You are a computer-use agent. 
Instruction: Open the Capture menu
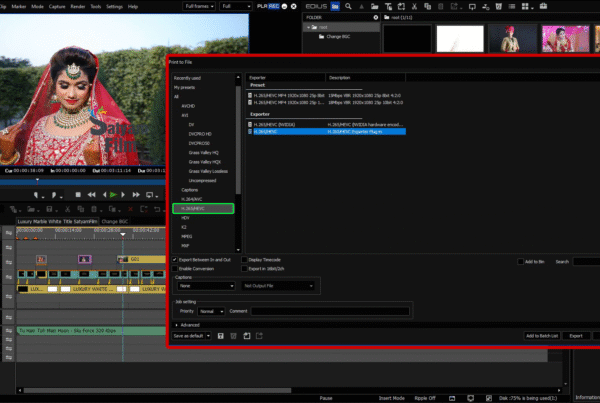tap(57, 7)
